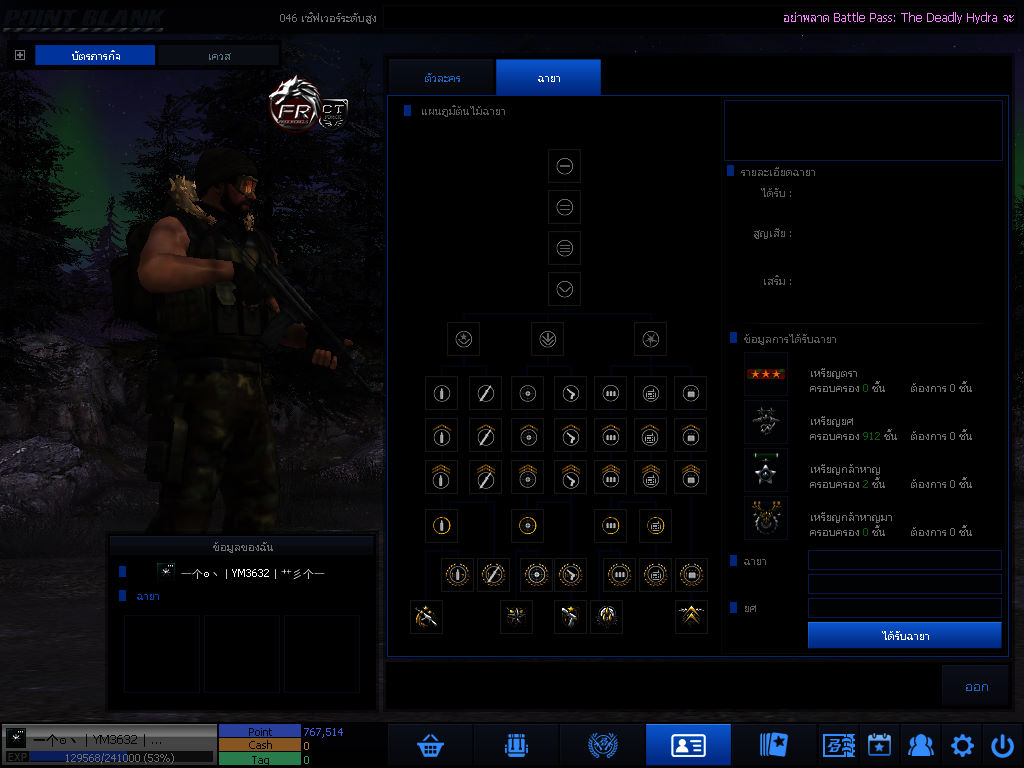Select the crosshair title with one gold chevron
The height and width of the screenshot is (768, 1024).
(x=528, y=435)
